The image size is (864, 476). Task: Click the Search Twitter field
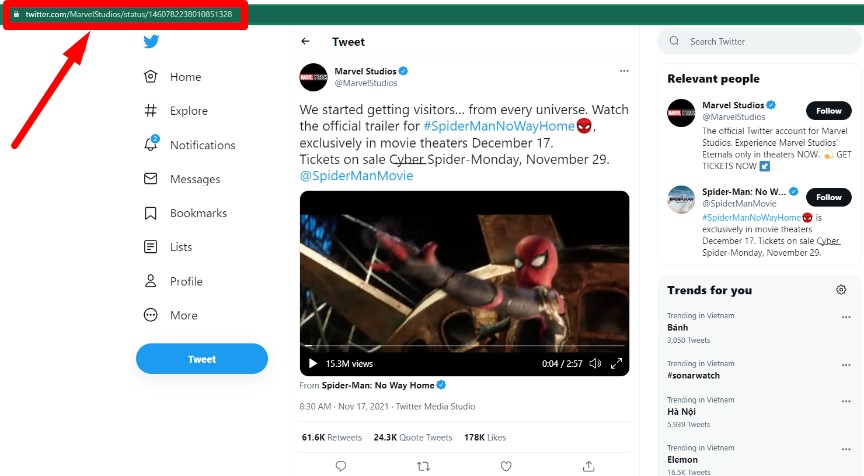coord(760,41)
